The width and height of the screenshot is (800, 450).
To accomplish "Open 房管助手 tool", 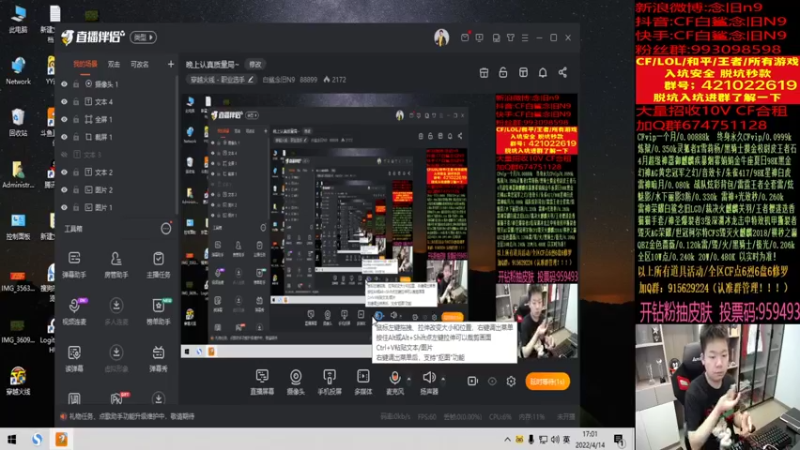I will [x=116, y=264].
